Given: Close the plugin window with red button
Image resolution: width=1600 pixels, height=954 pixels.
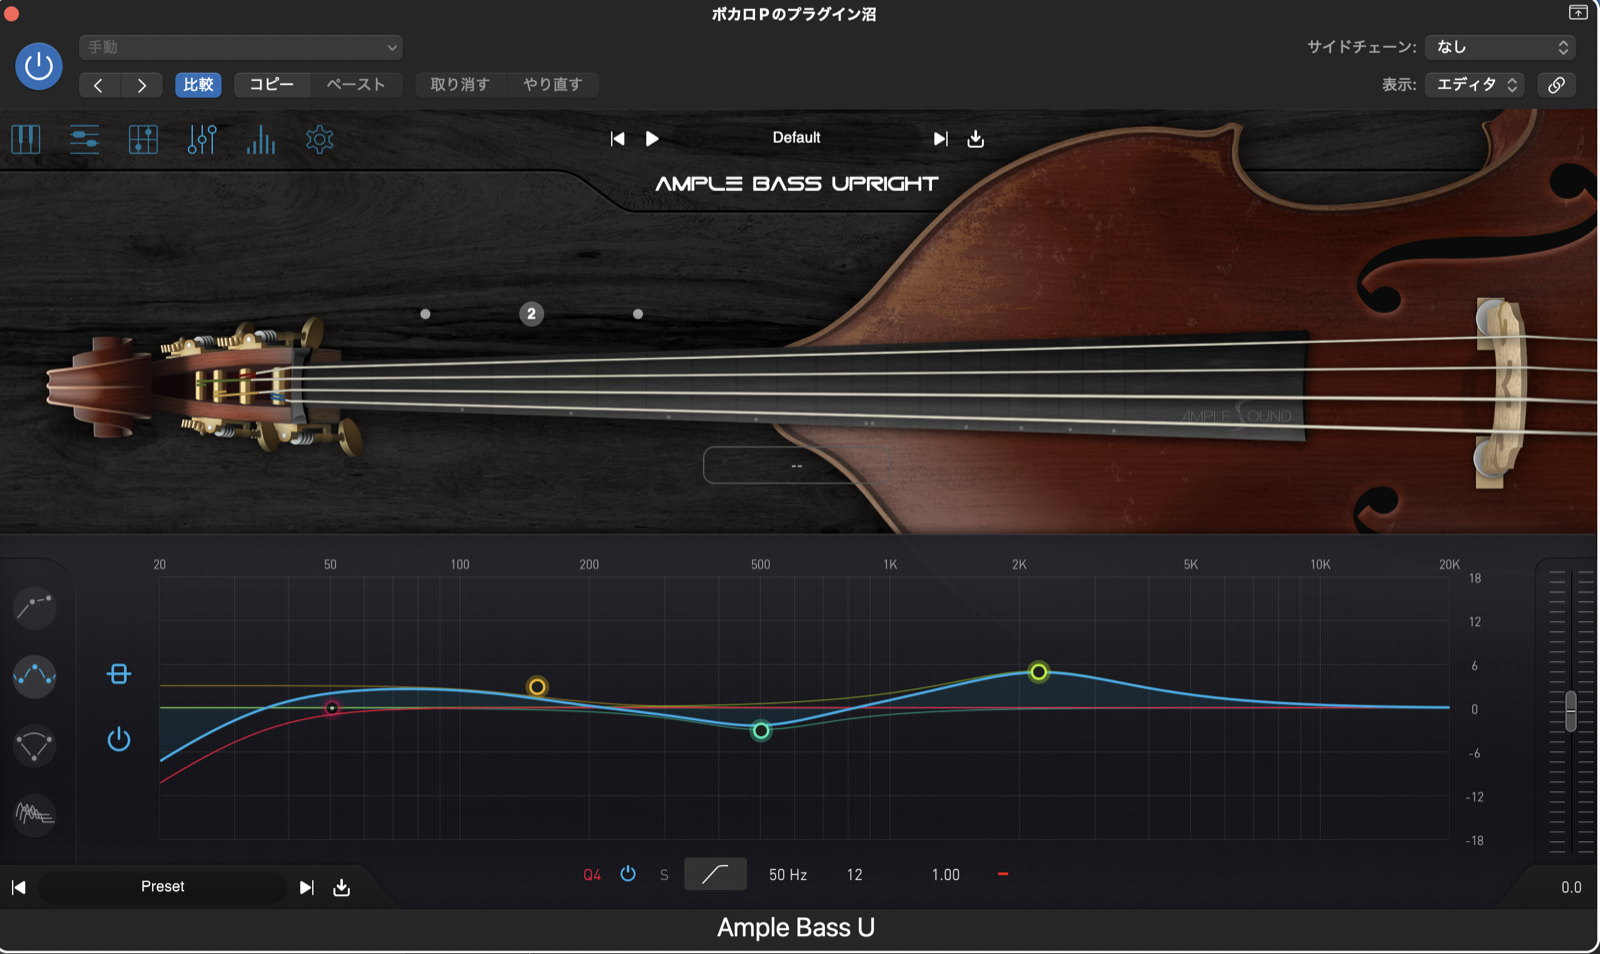Looking at the screenshot, I should click(11, 13).
